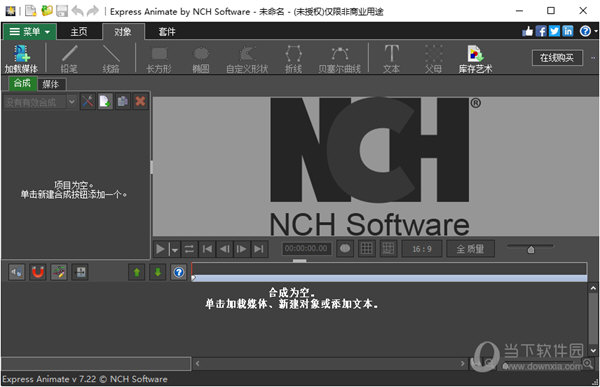Image resolution: width=600 pixels, height=387 pixels.
Task: Share on LinkedIn icon
Action: coord(568,31)
